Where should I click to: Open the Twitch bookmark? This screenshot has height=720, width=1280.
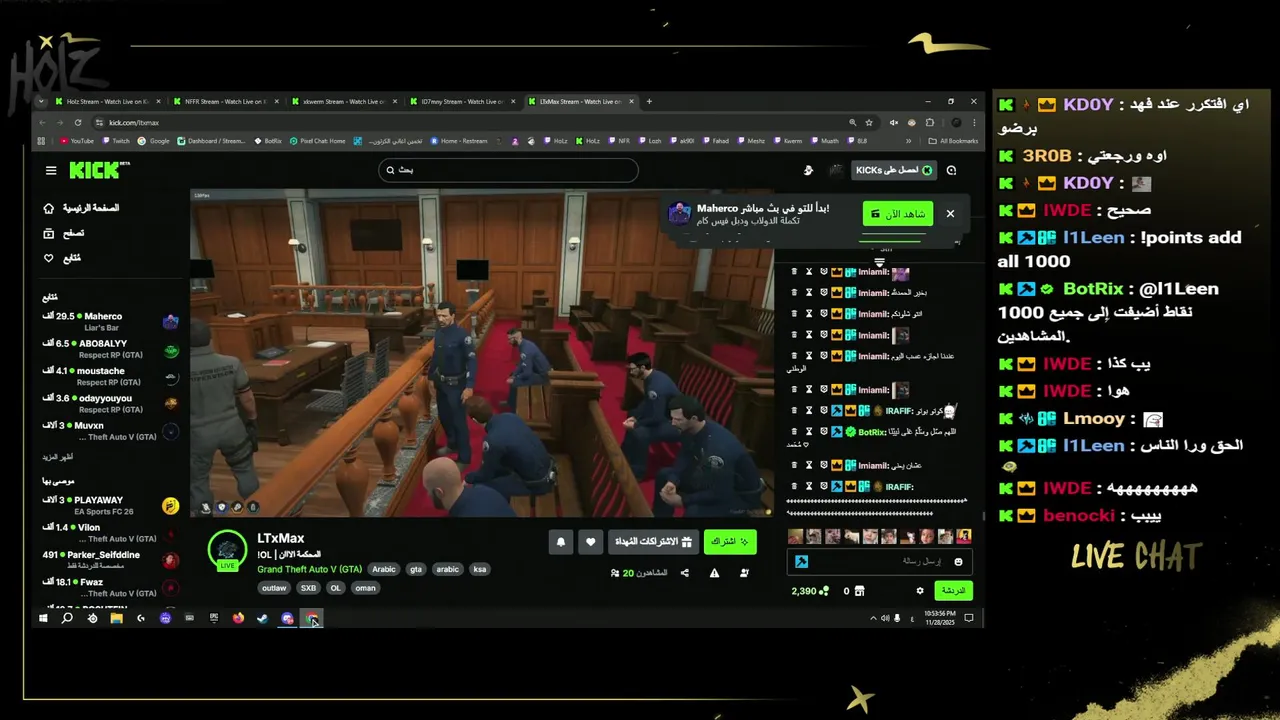tap(116, 141)
